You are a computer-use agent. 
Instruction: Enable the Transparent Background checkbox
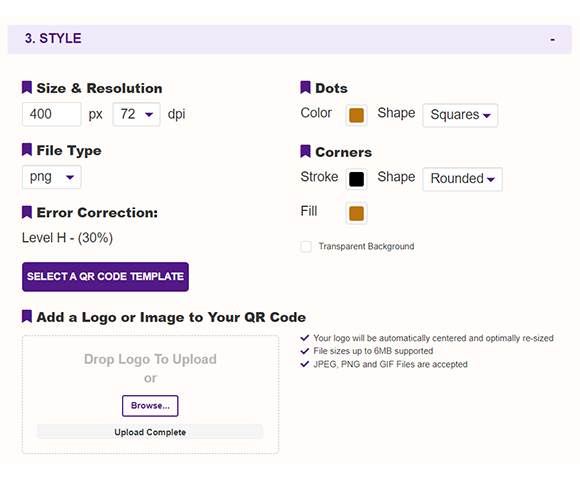pyautogui.click(x=306, y=247)
